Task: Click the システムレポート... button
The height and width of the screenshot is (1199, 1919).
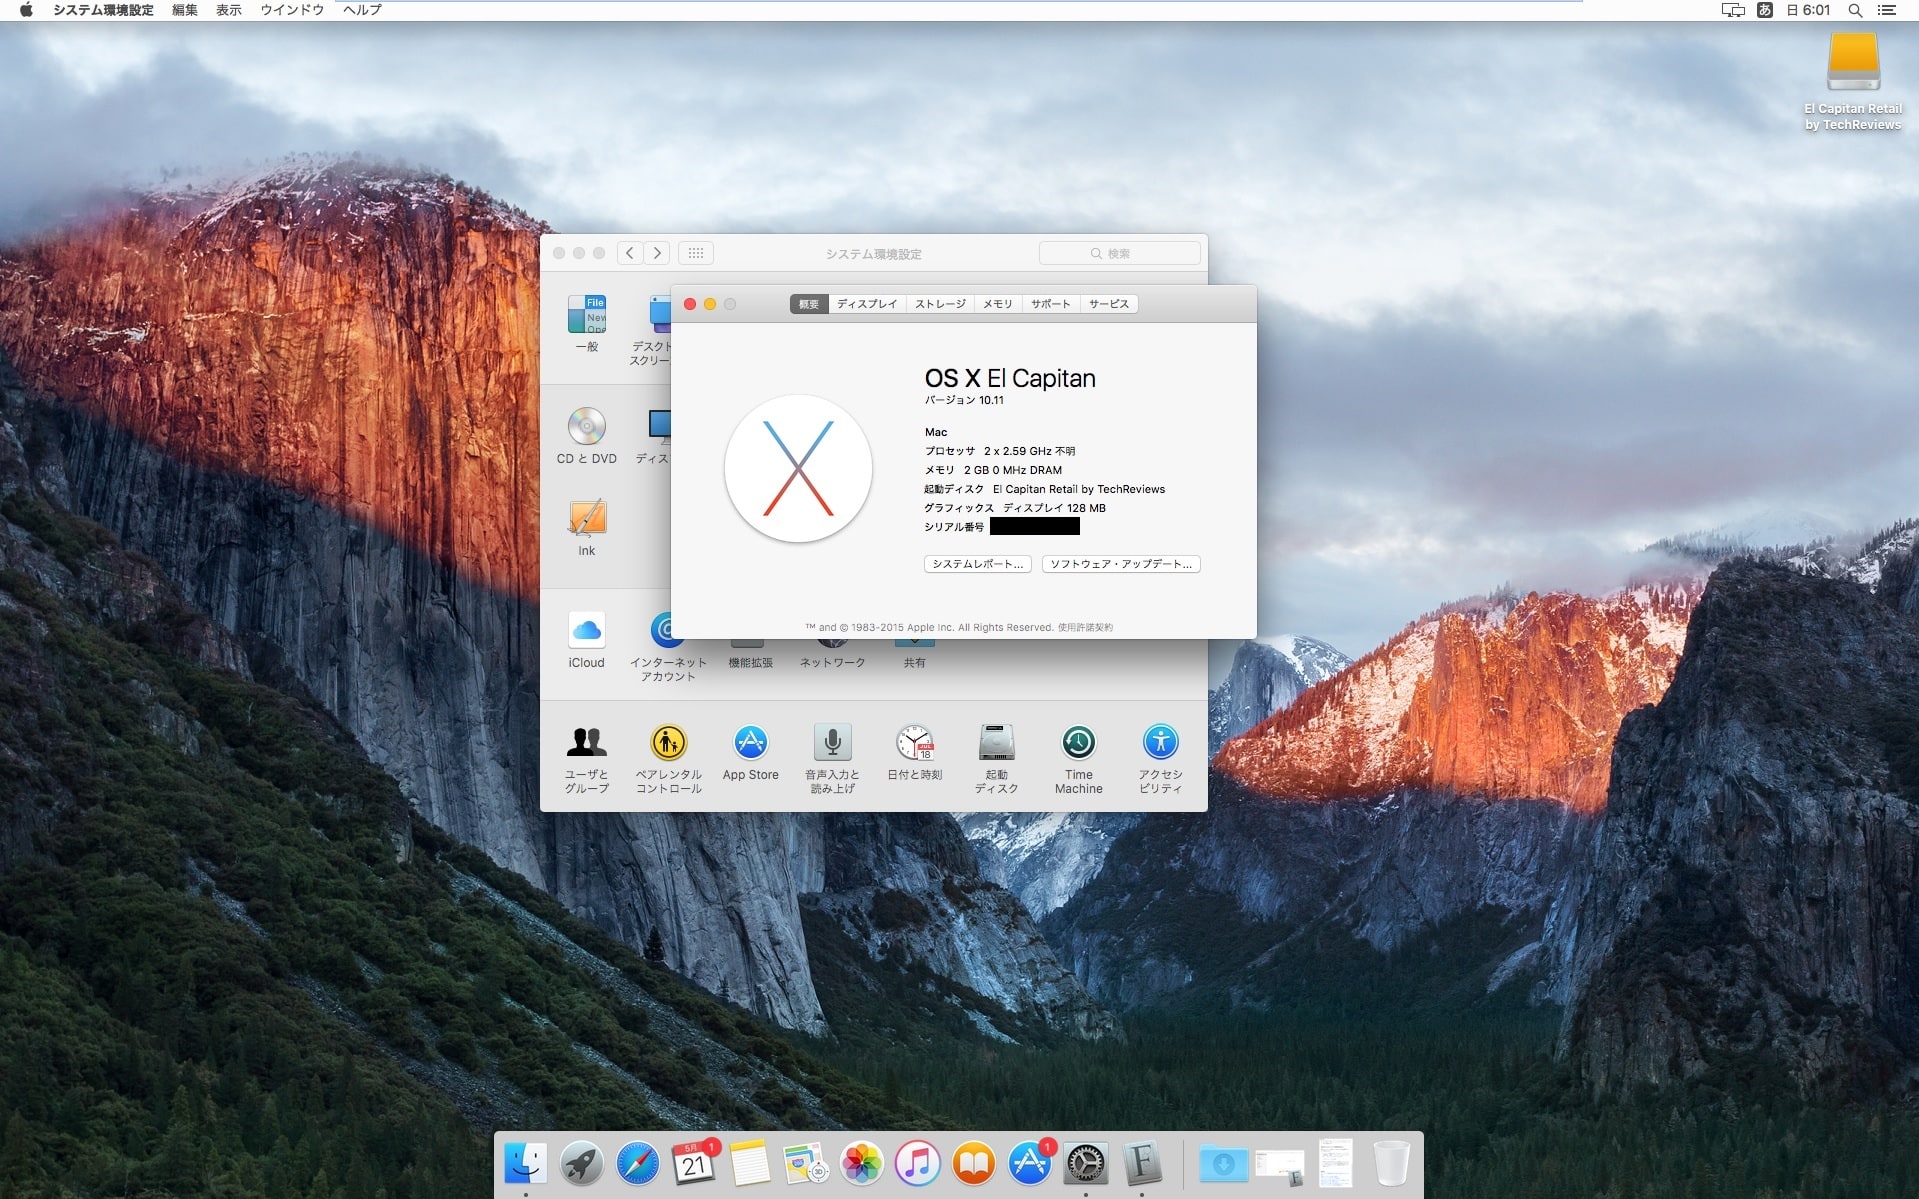Action: coord(977,564)
